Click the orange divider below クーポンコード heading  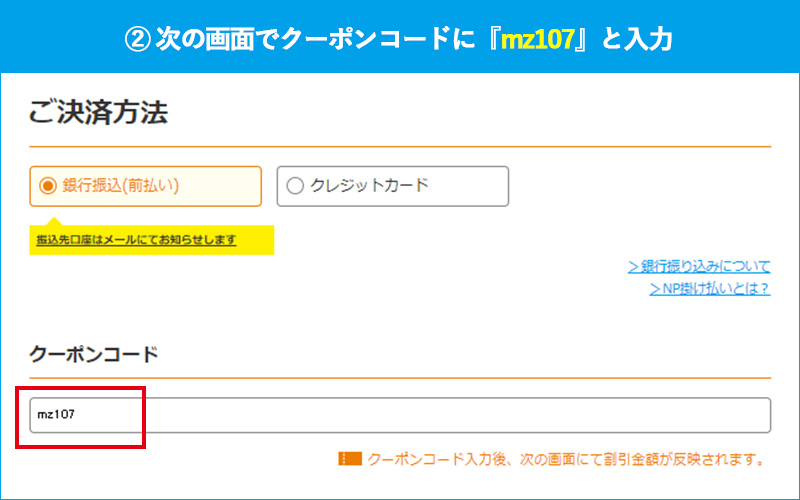(400, 378)
